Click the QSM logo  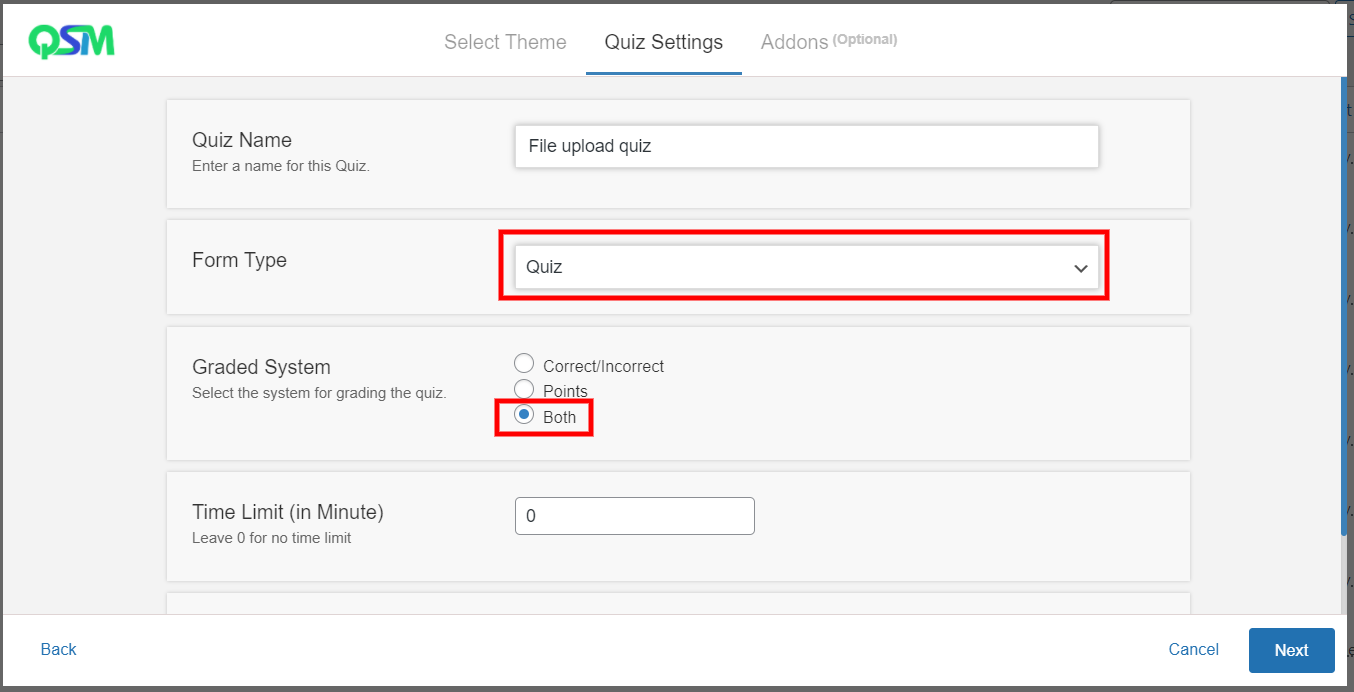(71, 41)
